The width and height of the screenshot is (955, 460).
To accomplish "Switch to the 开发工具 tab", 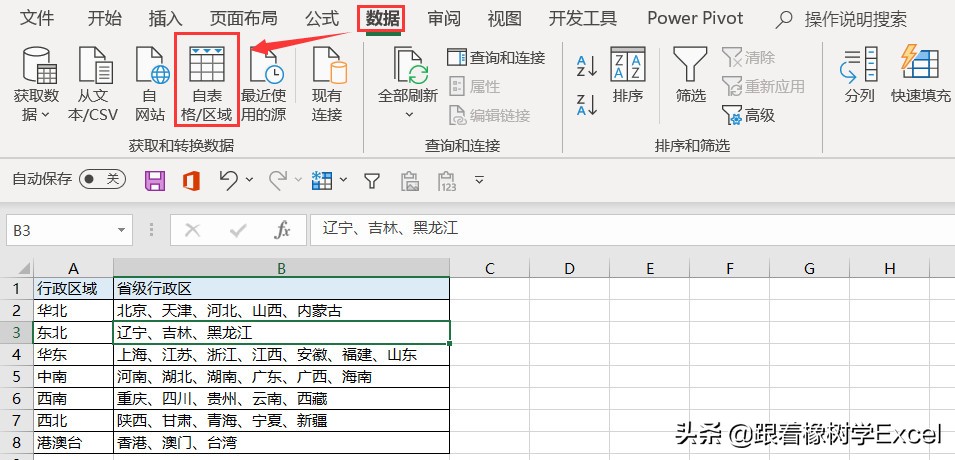I will click(583, 18).
